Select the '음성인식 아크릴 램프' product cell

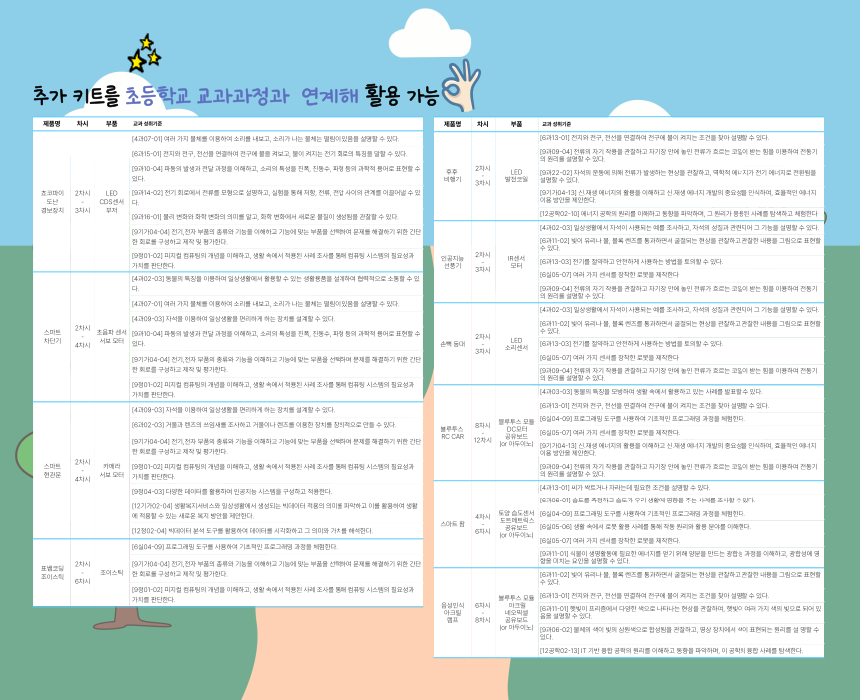(452, 612)
